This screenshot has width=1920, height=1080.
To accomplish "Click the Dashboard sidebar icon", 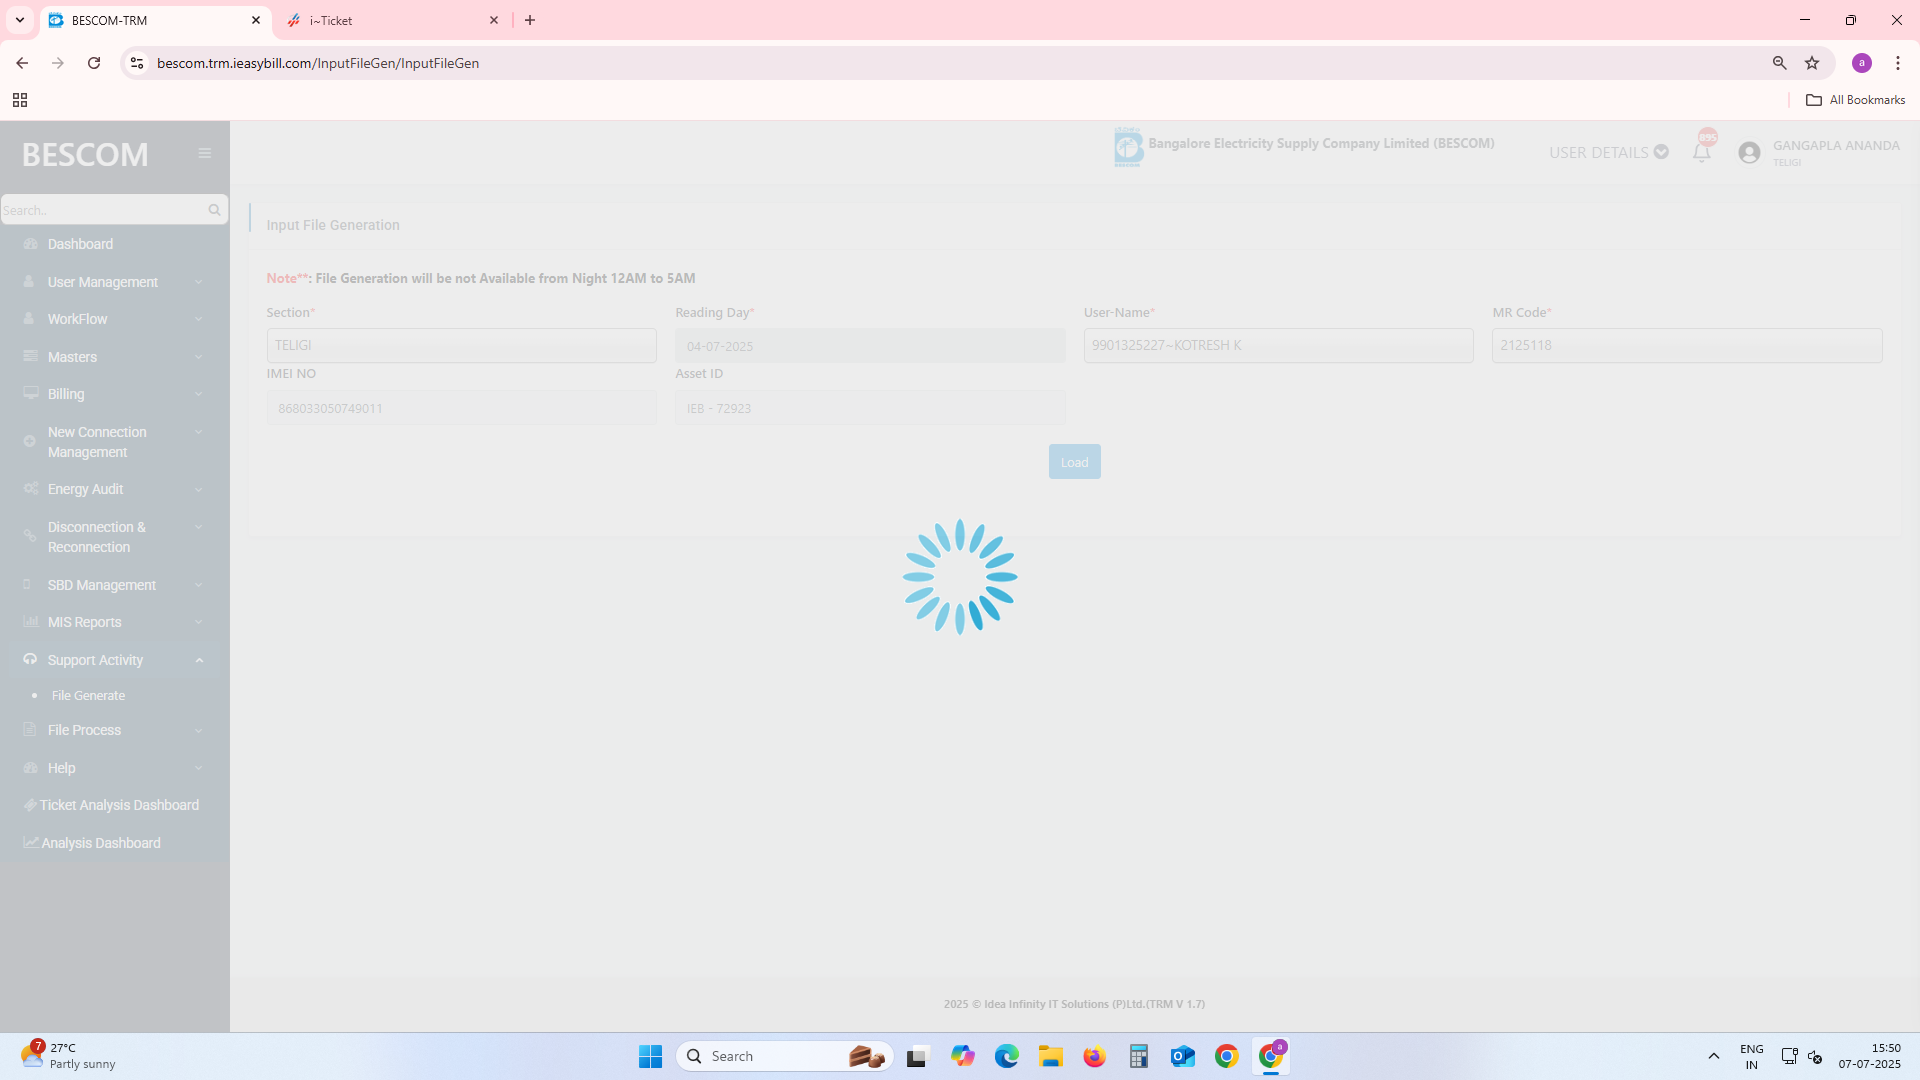I will [x=30, y=244].
